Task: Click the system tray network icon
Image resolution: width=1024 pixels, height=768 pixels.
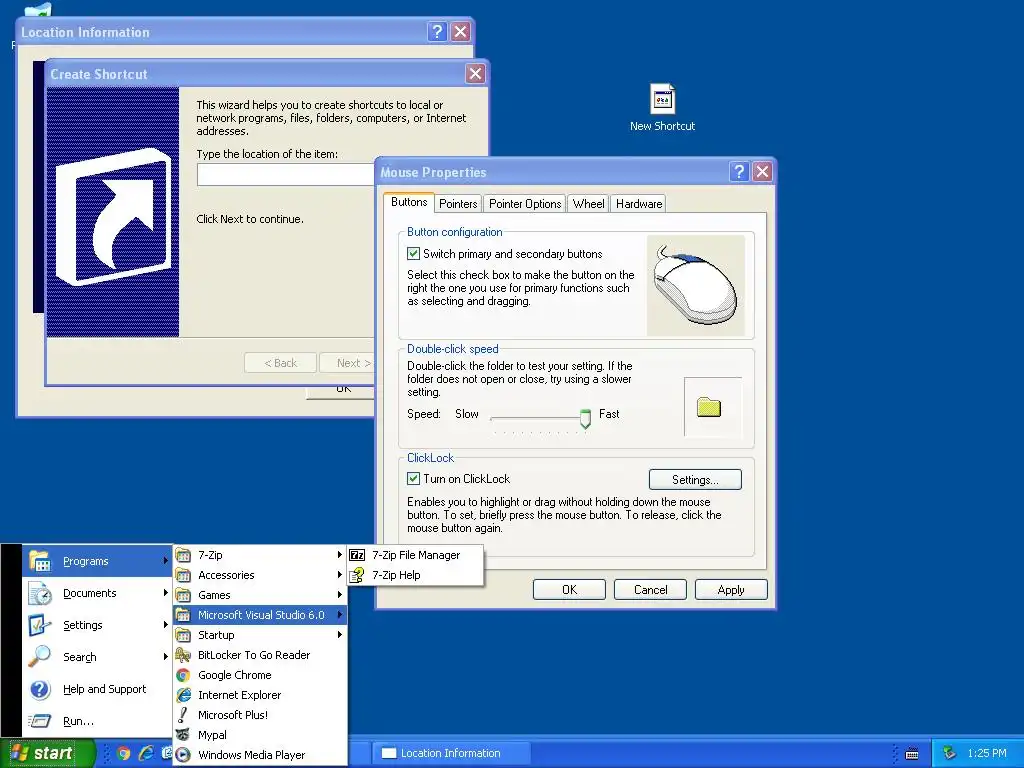Action: (x=950, y=753)
